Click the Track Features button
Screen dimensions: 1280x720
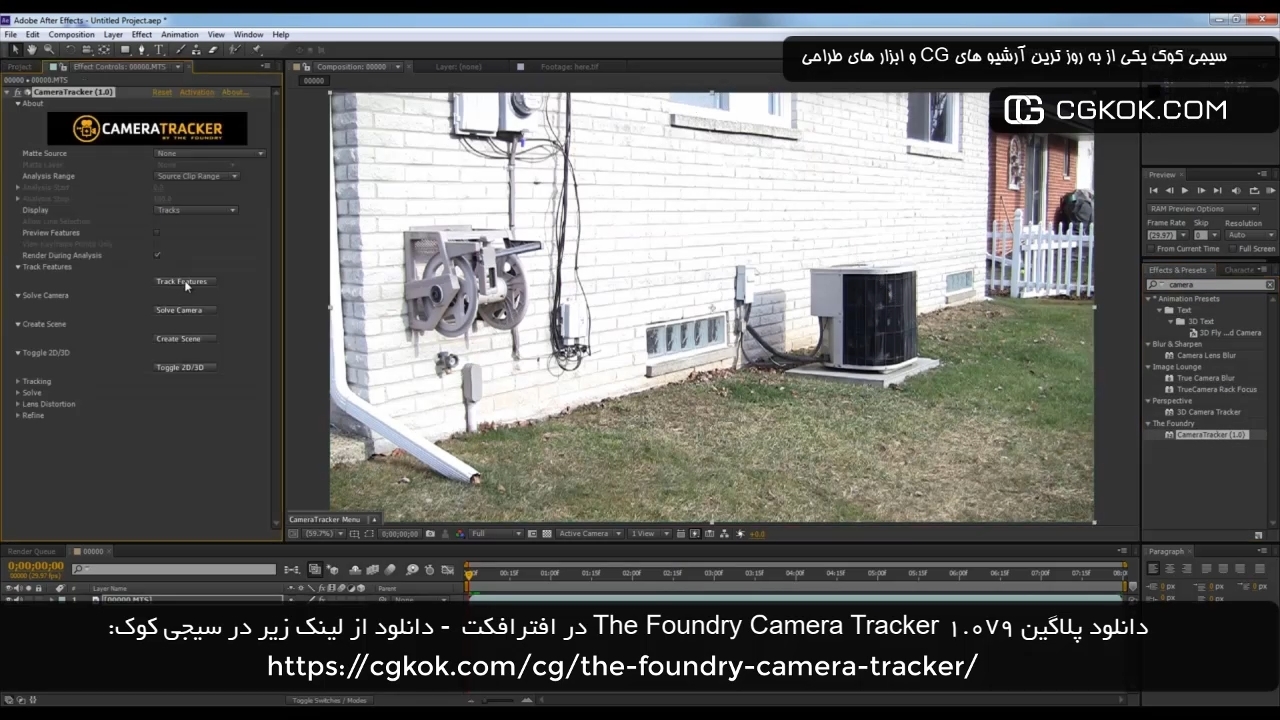[182, 282]
